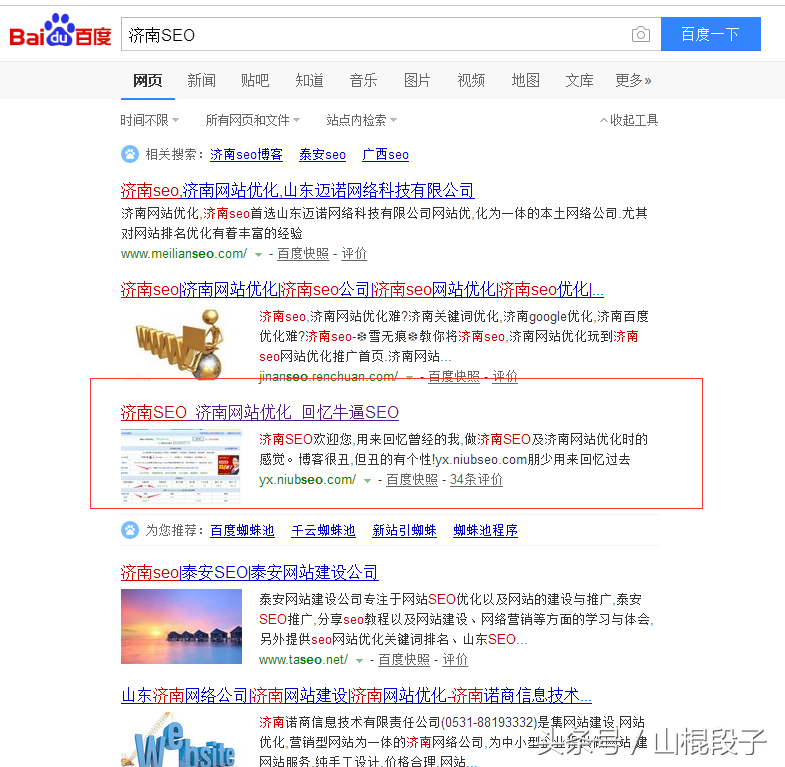Open the 34条评价 reviews link
Screen dimensions: 785x767
pos(476,480)
